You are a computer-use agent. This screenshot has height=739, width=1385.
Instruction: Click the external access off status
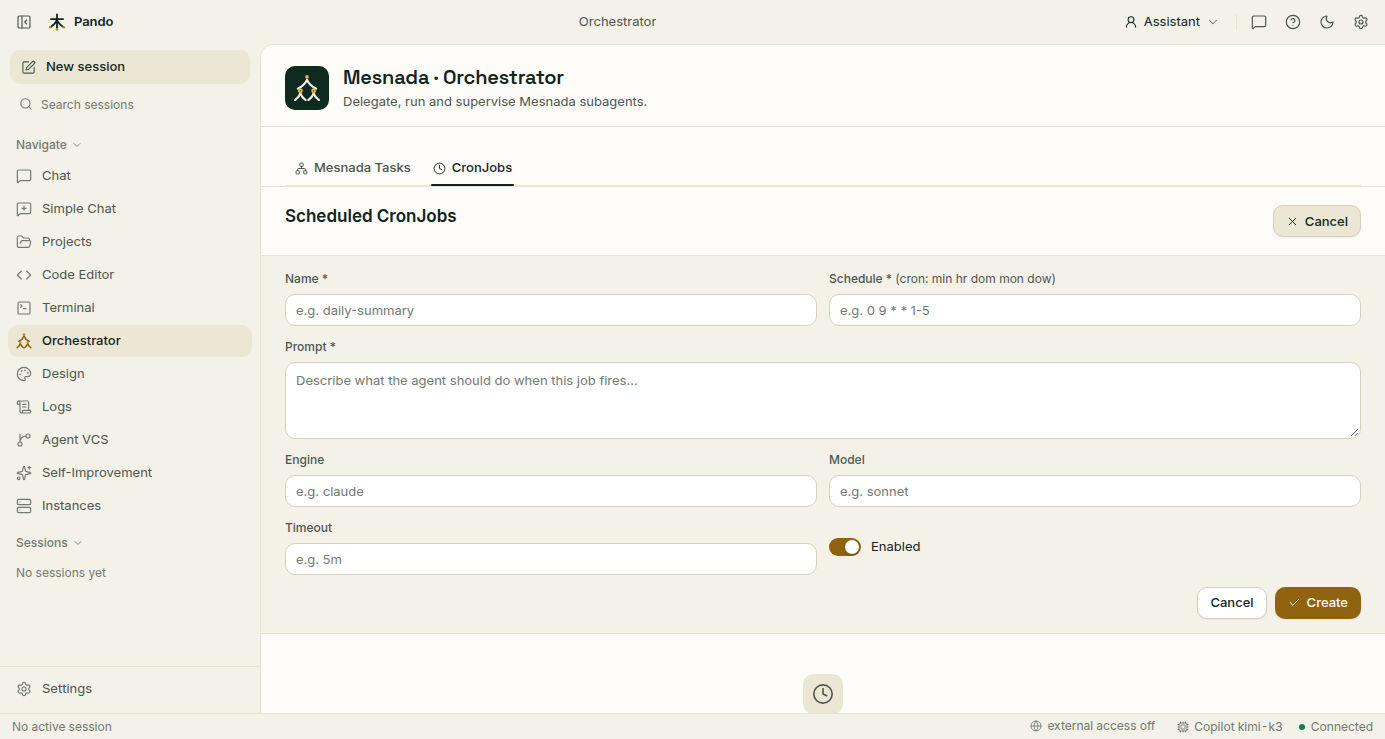pos(1092,727)
